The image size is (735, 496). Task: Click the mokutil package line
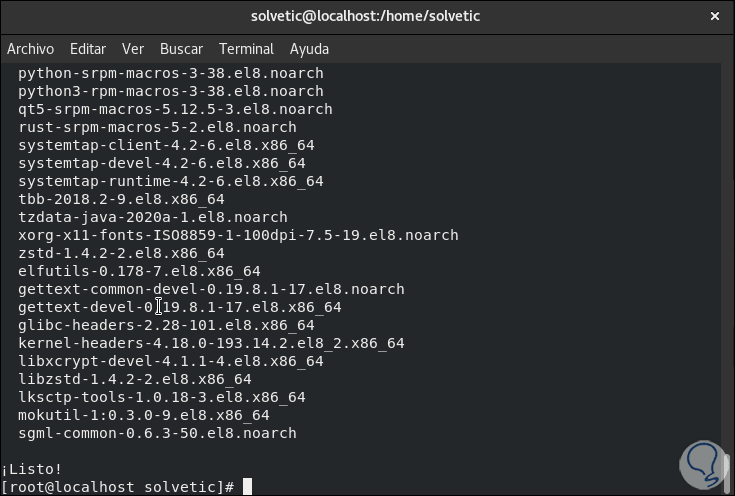coord(143,415)
